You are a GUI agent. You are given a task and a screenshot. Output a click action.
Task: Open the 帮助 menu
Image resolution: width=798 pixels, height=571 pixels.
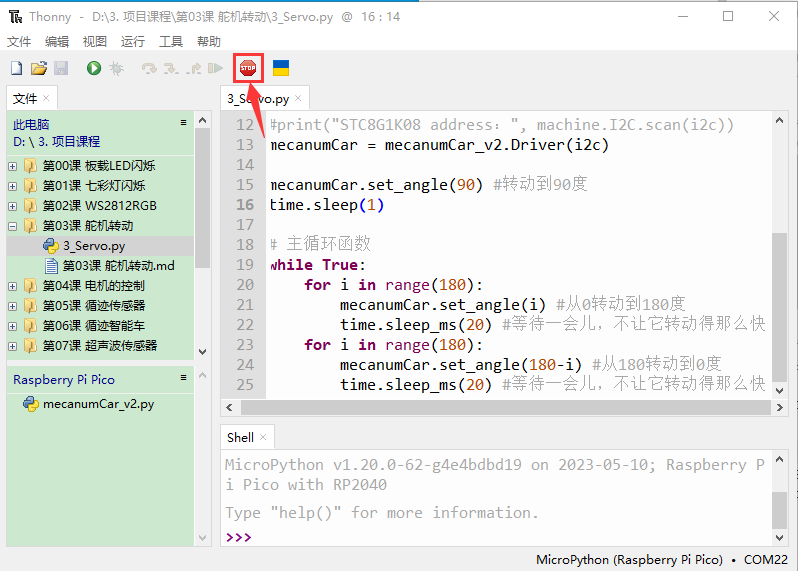click(x=209, y=41)
